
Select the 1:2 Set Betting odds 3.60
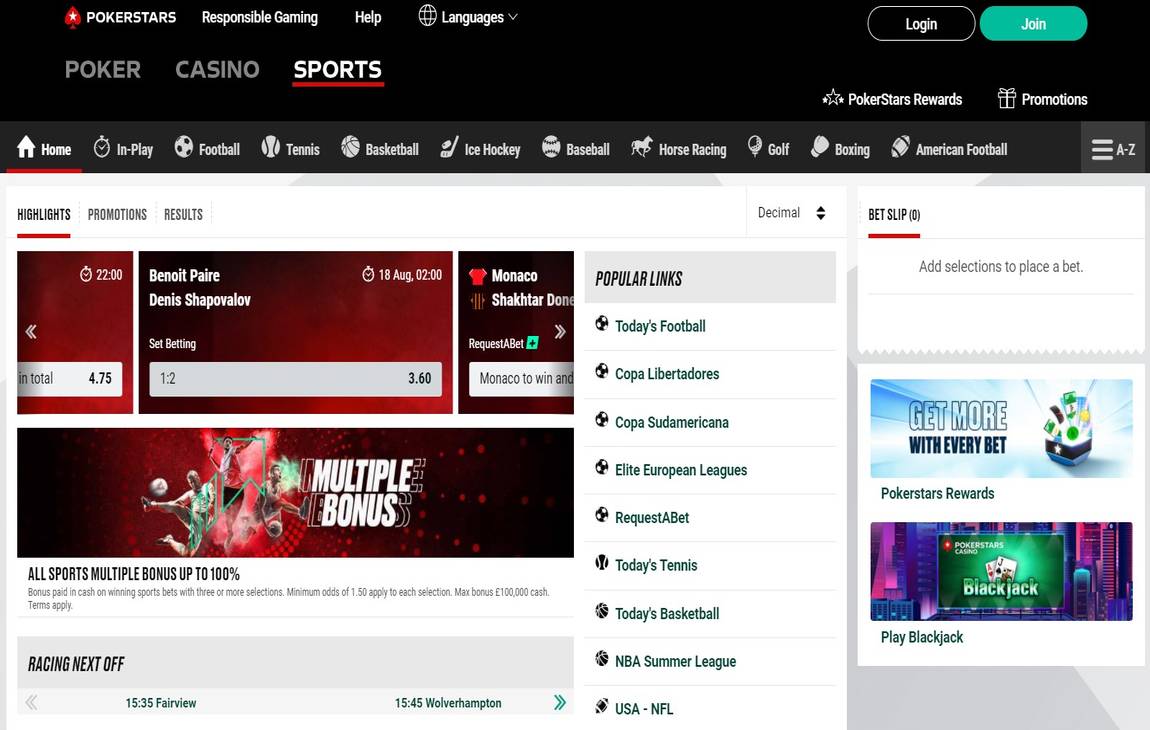click(x=295, y=379)
